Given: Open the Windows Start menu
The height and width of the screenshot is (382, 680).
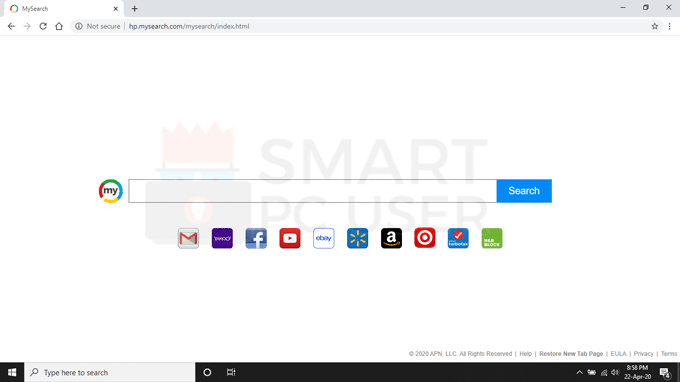Looking at the screenshot, I should coord(12,372).
